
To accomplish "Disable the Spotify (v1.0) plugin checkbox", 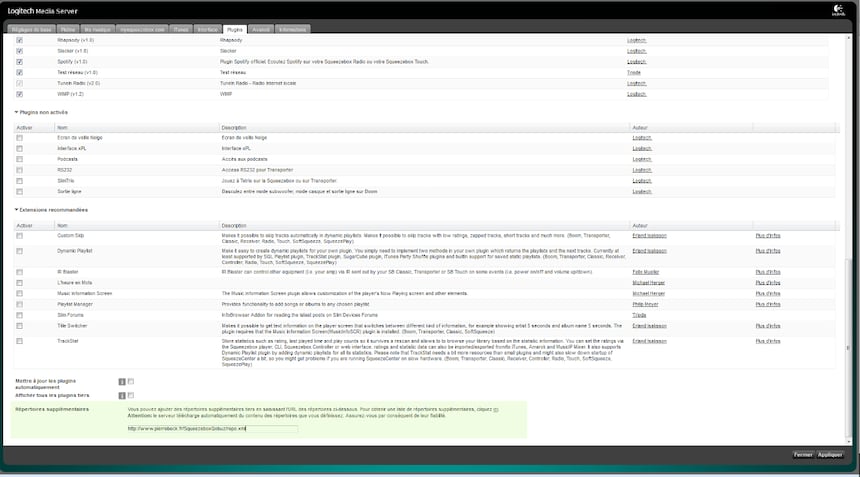I will click(x=20, y=62).
